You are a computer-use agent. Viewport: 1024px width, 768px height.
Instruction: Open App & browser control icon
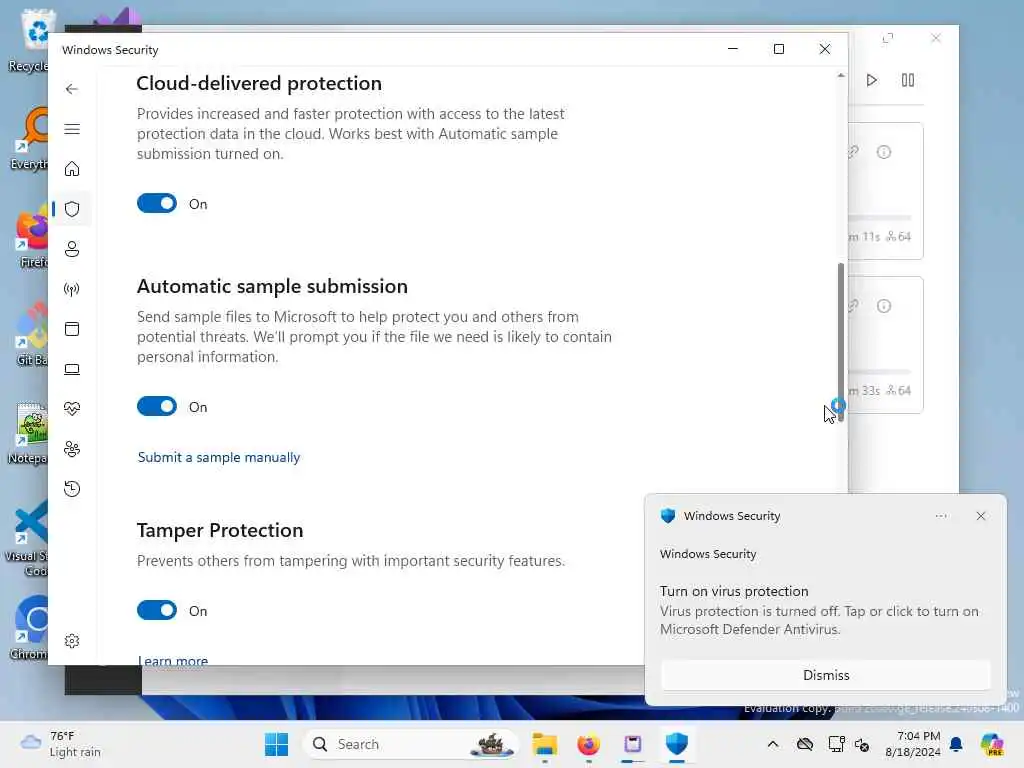point(72,328)
